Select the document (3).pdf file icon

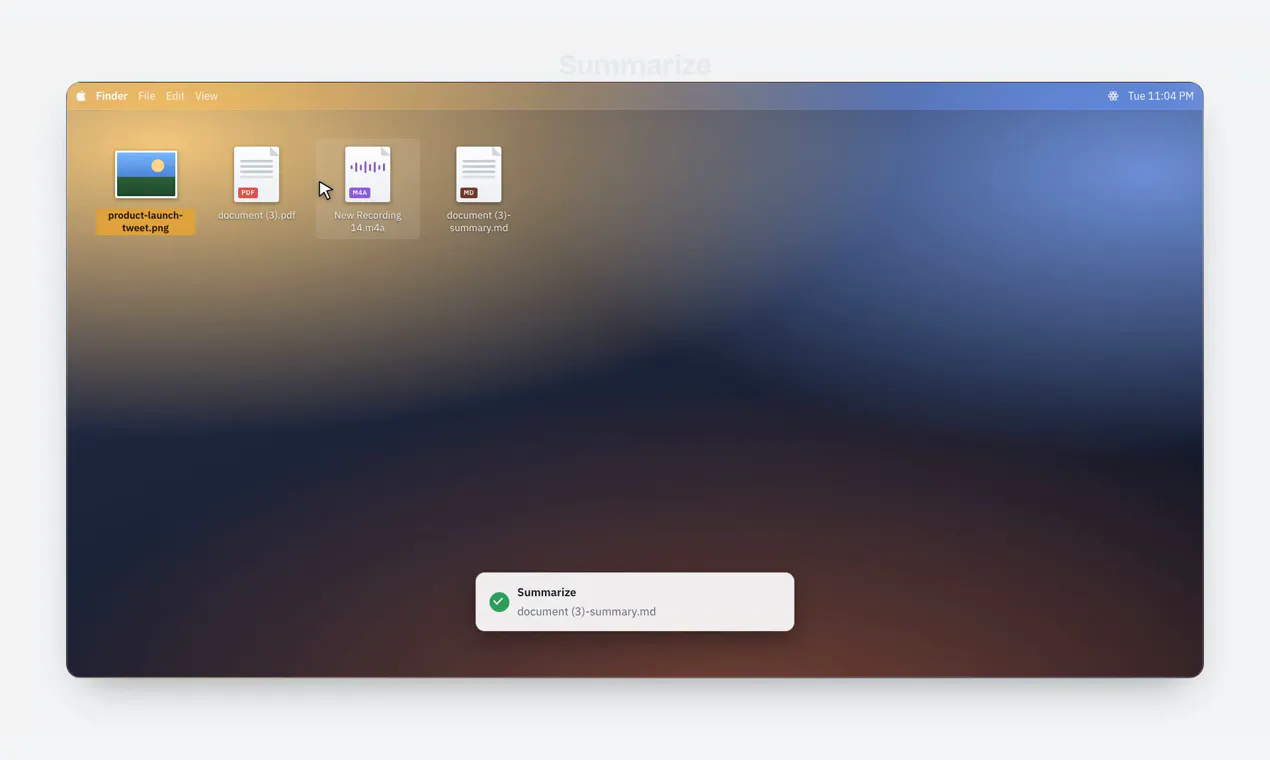[257, 174]
